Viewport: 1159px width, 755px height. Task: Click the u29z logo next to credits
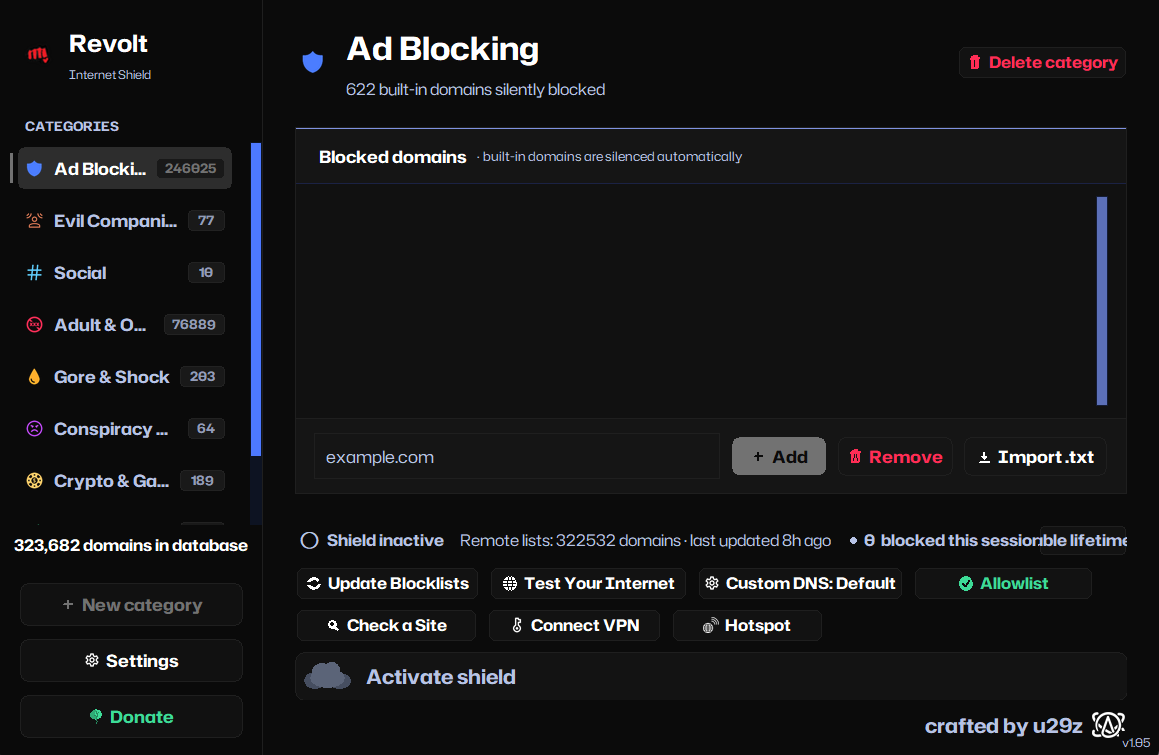(1108, 725)
